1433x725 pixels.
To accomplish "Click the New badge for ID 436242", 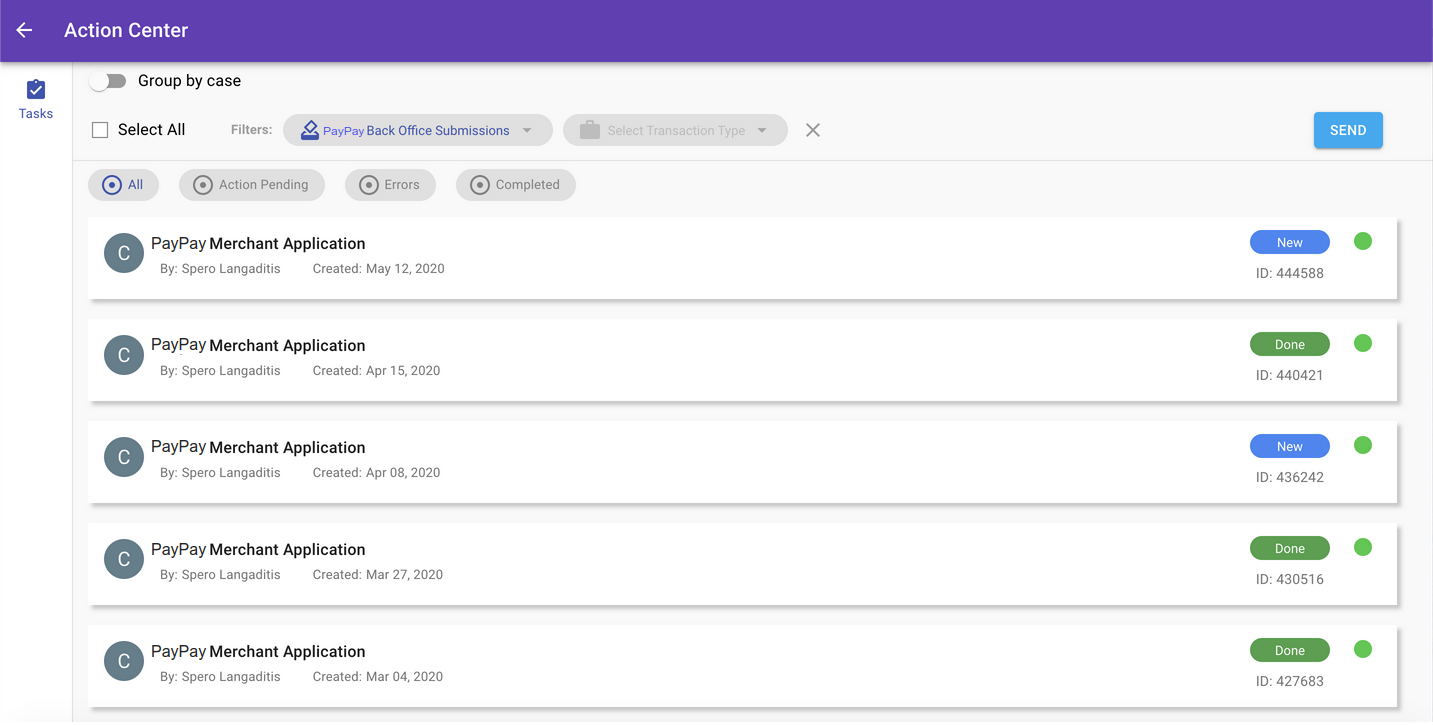I will [1290, 446].
